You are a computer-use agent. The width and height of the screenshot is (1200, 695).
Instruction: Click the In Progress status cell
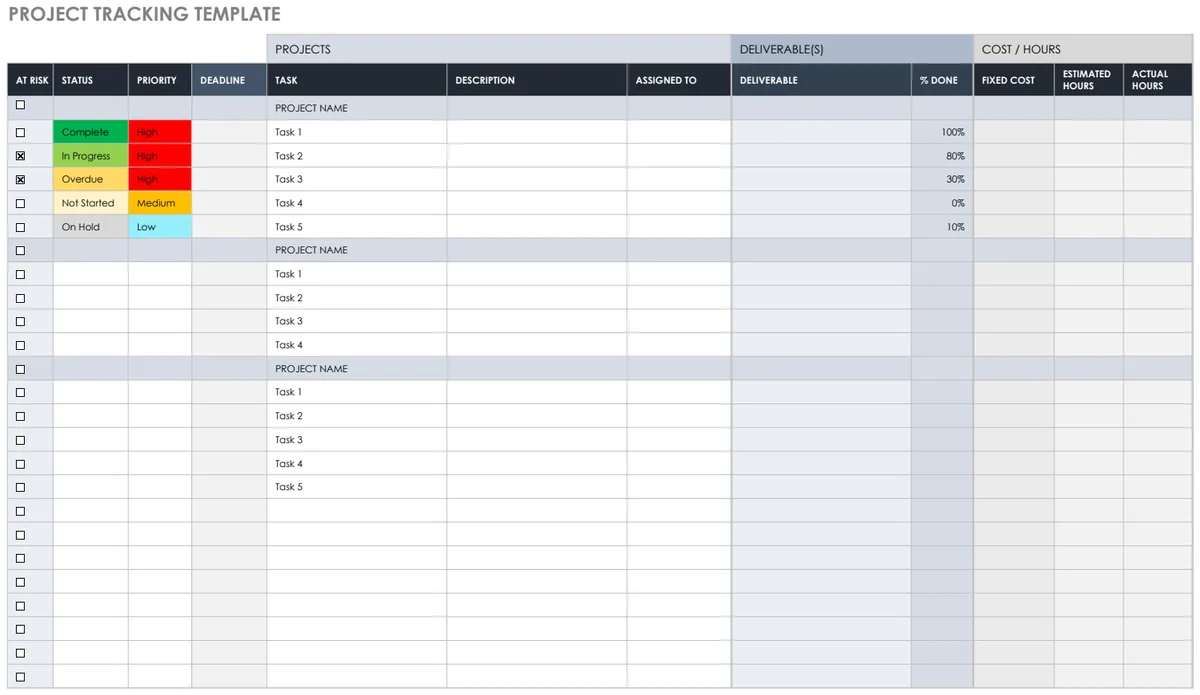(91, 156)
